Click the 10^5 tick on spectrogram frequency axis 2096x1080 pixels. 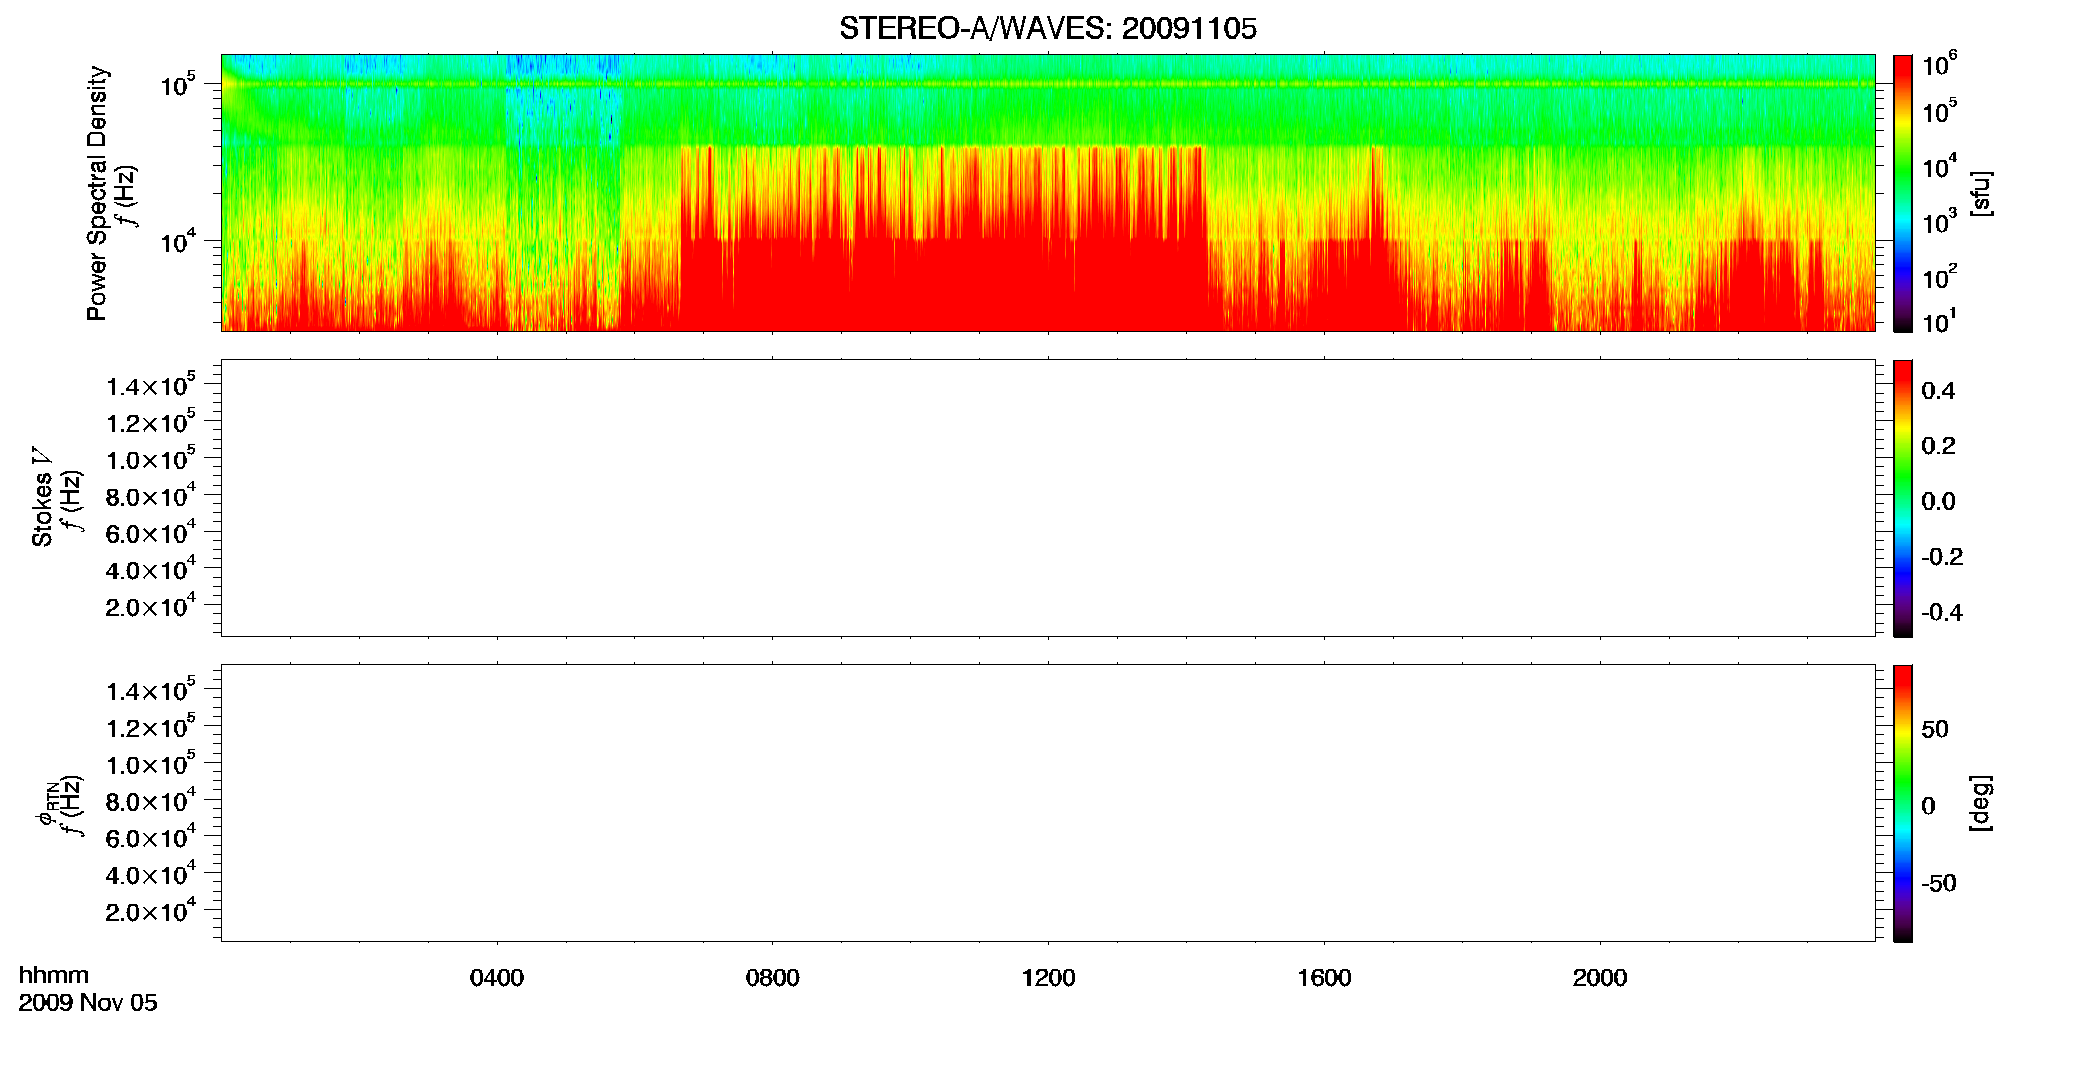pyautogui.click(x=177, y=85)
